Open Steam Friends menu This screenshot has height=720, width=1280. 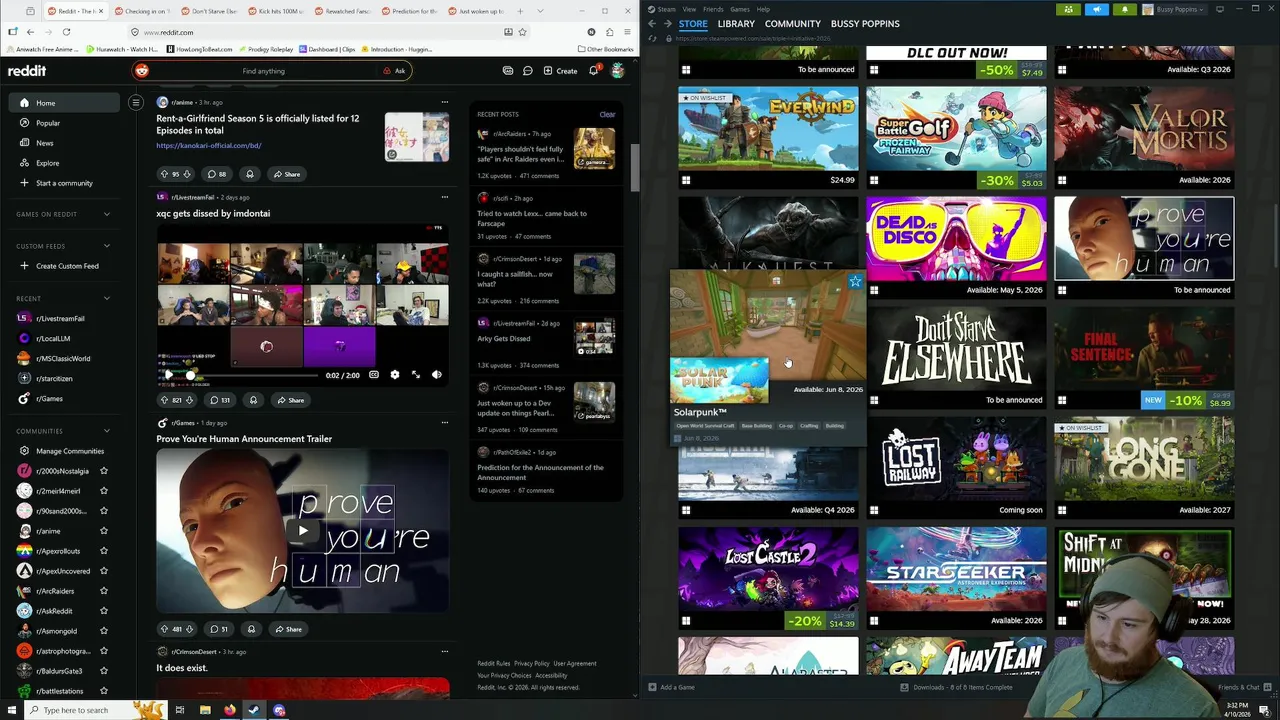[x=713, y=9]
